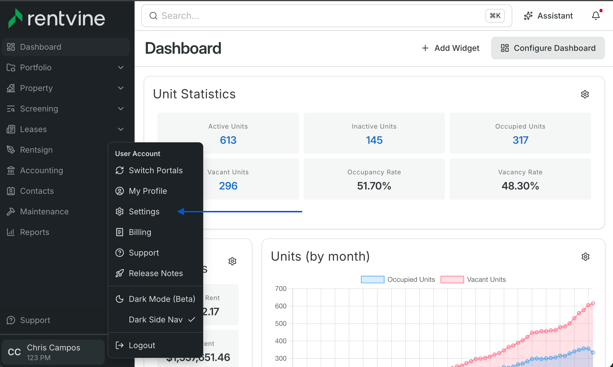Expand the Property section chevron

tap(121, 88)
